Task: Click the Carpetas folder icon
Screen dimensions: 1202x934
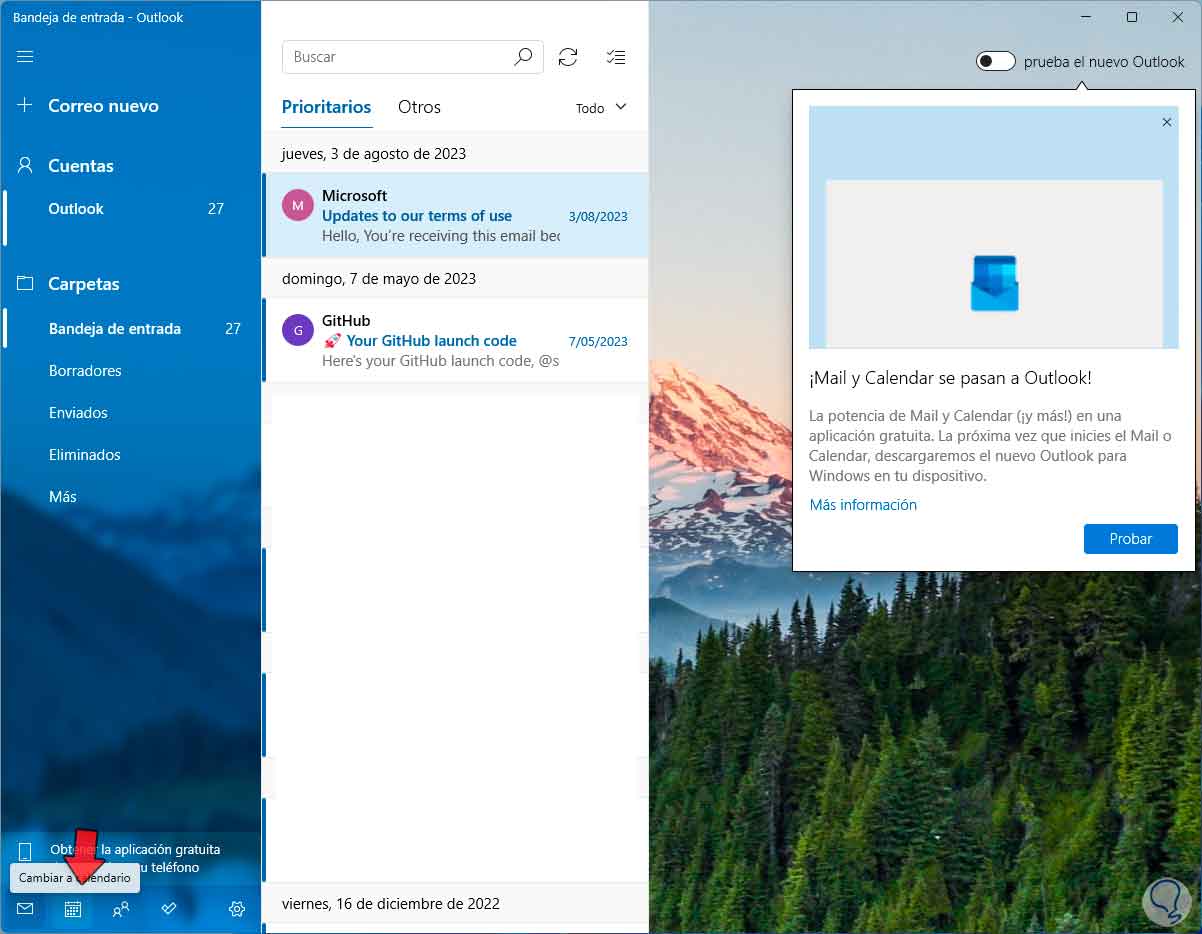Action: [x=25, y=284]
